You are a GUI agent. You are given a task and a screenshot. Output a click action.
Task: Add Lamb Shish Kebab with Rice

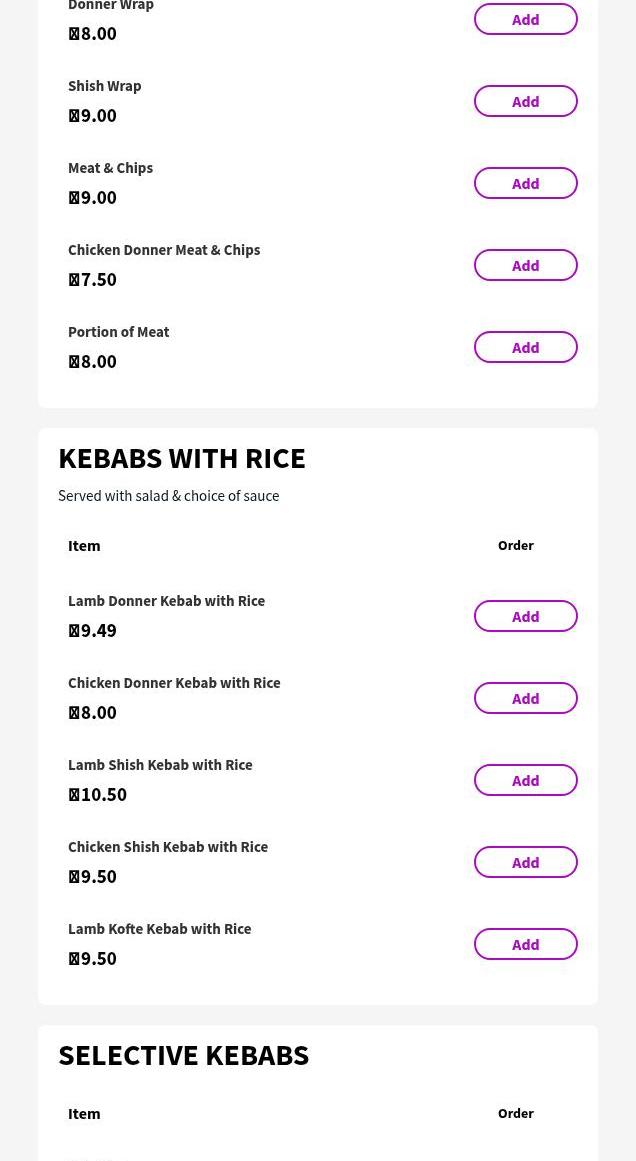525,780
